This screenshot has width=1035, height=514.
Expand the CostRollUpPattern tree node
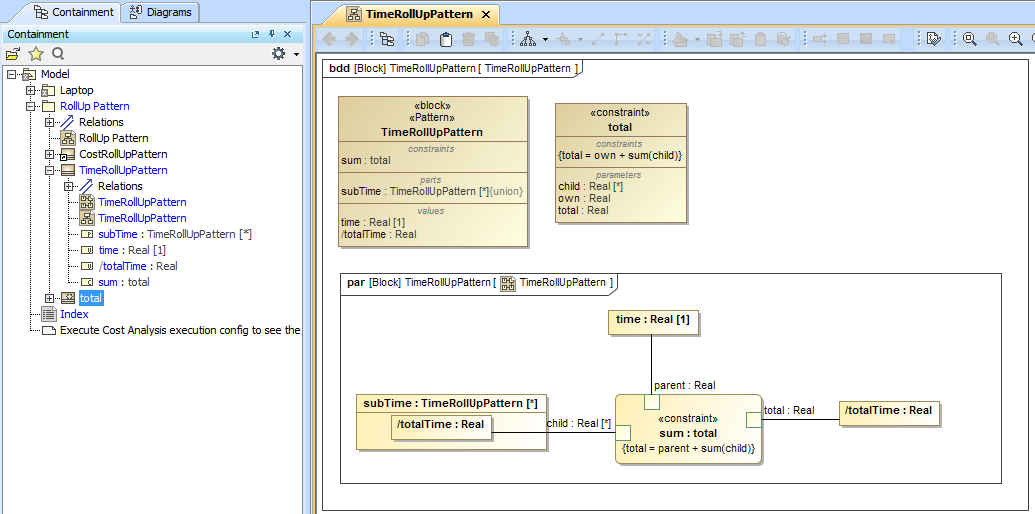point(50,154)
